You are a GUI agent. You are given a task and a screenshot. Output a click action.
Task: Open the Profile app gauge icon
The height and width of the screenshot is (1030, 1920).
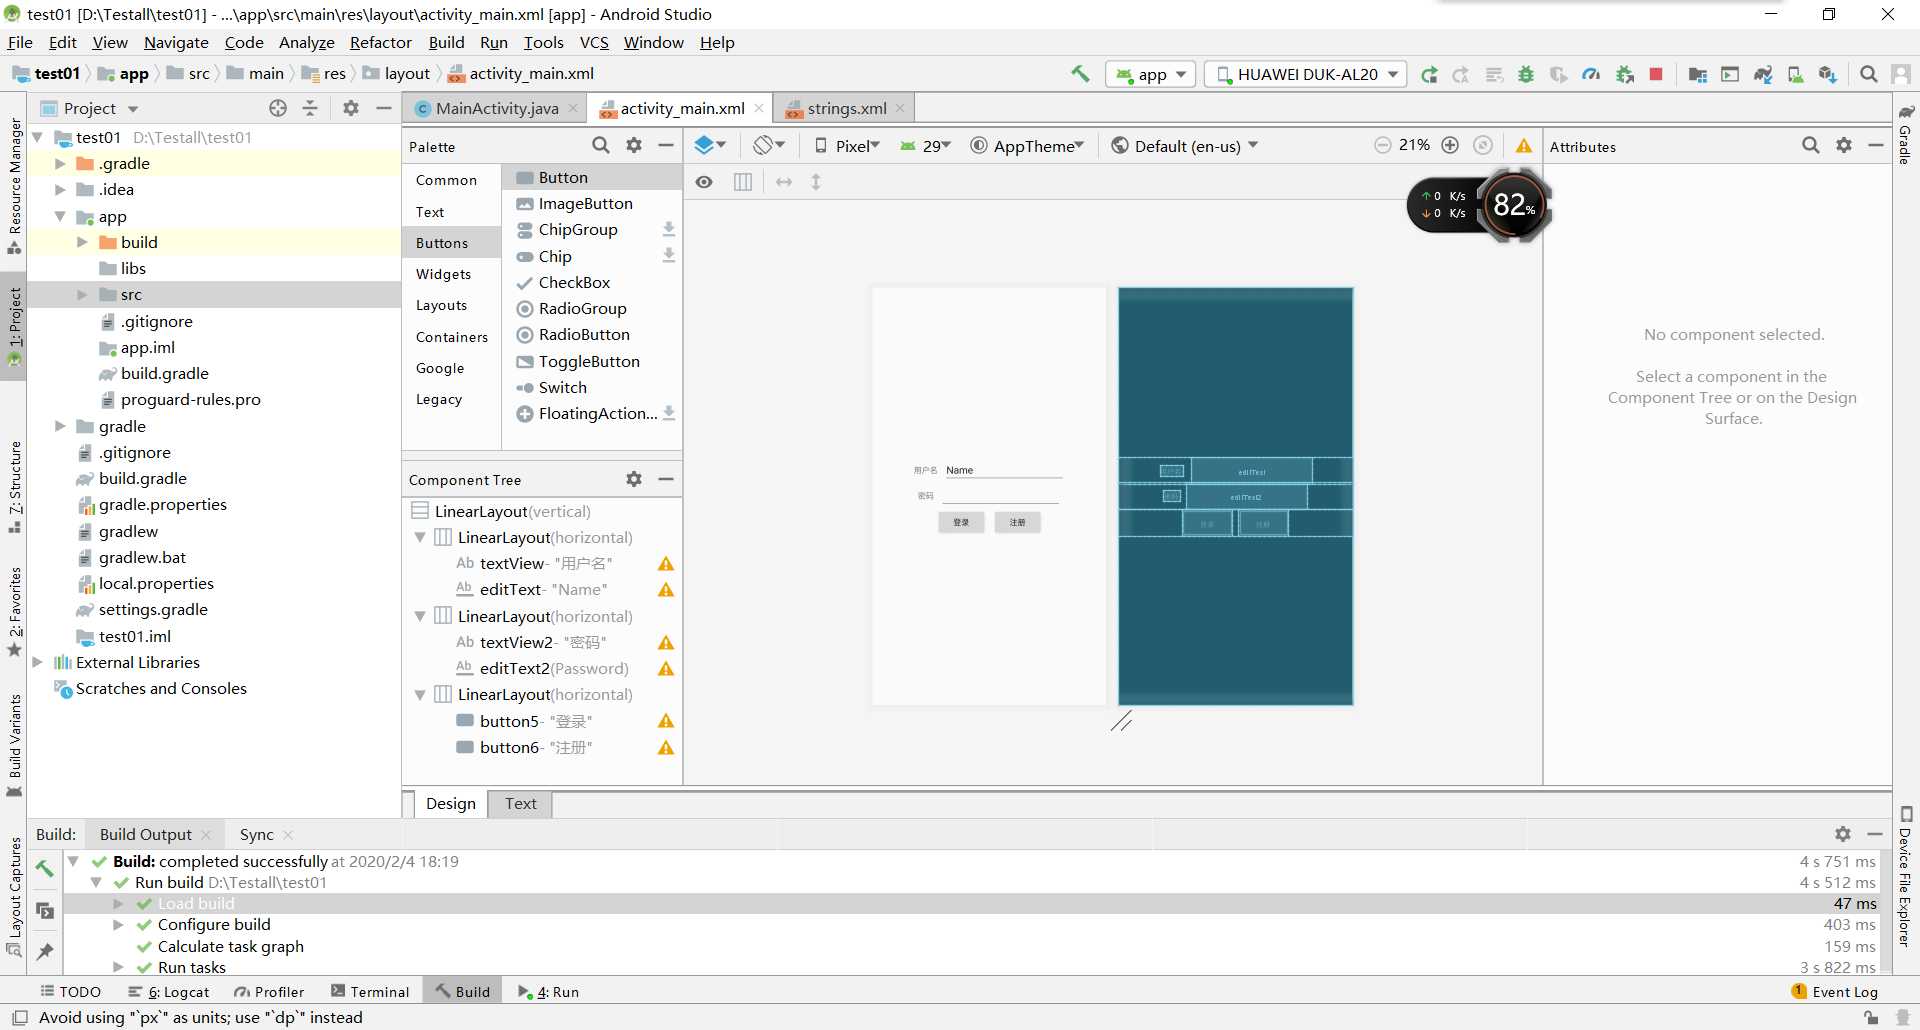click(x=1591, y=74)
